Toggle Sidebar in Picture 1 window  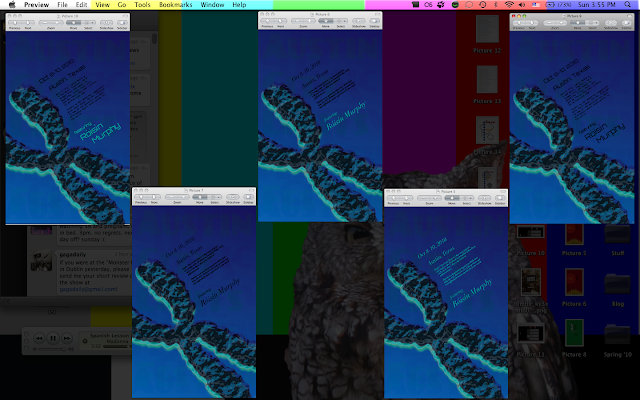(501, 198)
